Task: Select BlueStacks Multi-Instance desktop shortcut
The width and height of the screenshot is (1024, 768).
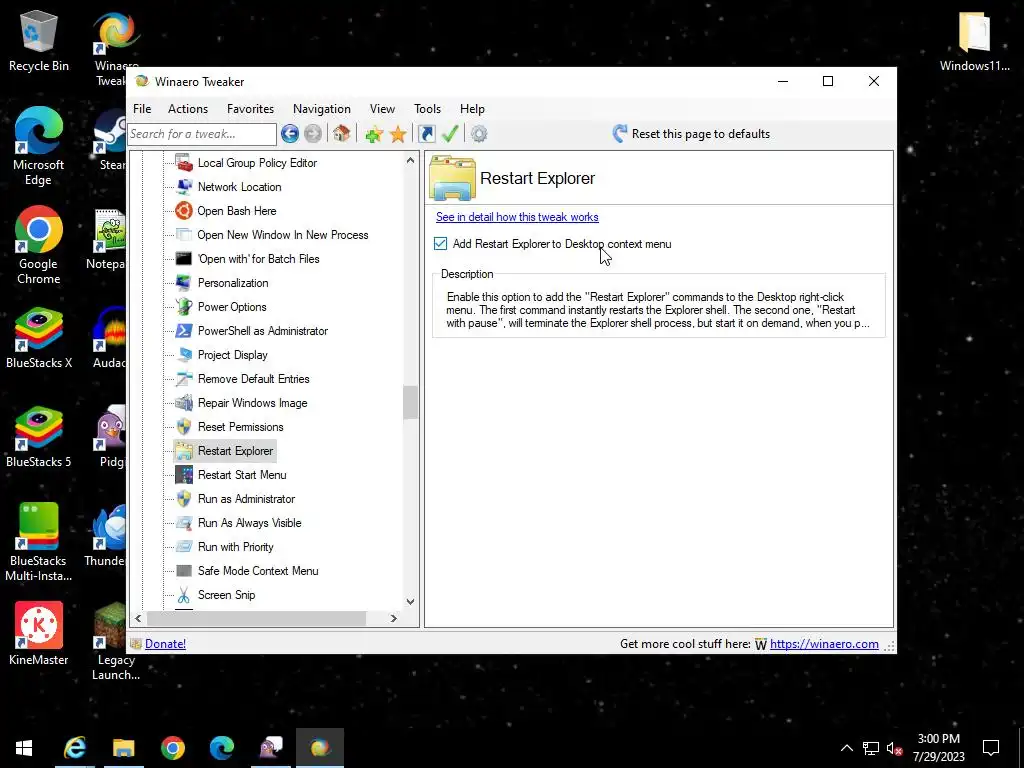Action: coord(39,542)
